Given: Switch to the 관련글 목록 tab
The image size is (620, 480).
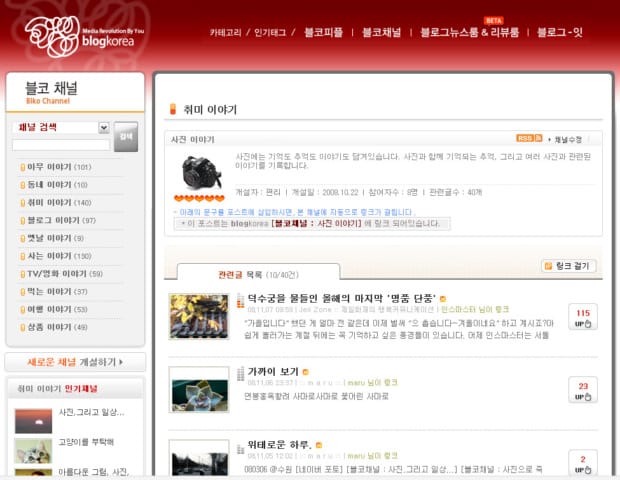Looking at the screenshot, I should pyautogui.click(x=239, y=273).
